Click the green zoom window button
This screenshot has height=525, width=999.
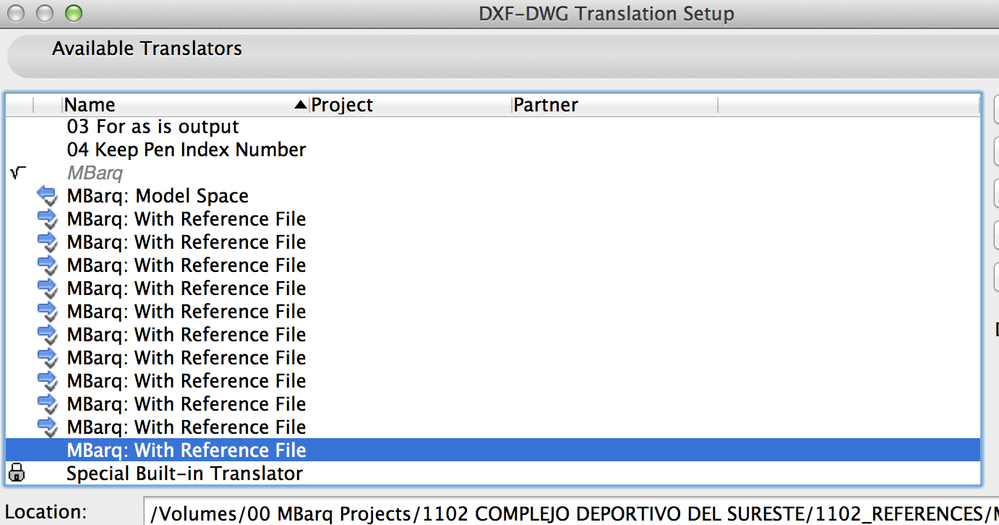[x=73, y=14]
